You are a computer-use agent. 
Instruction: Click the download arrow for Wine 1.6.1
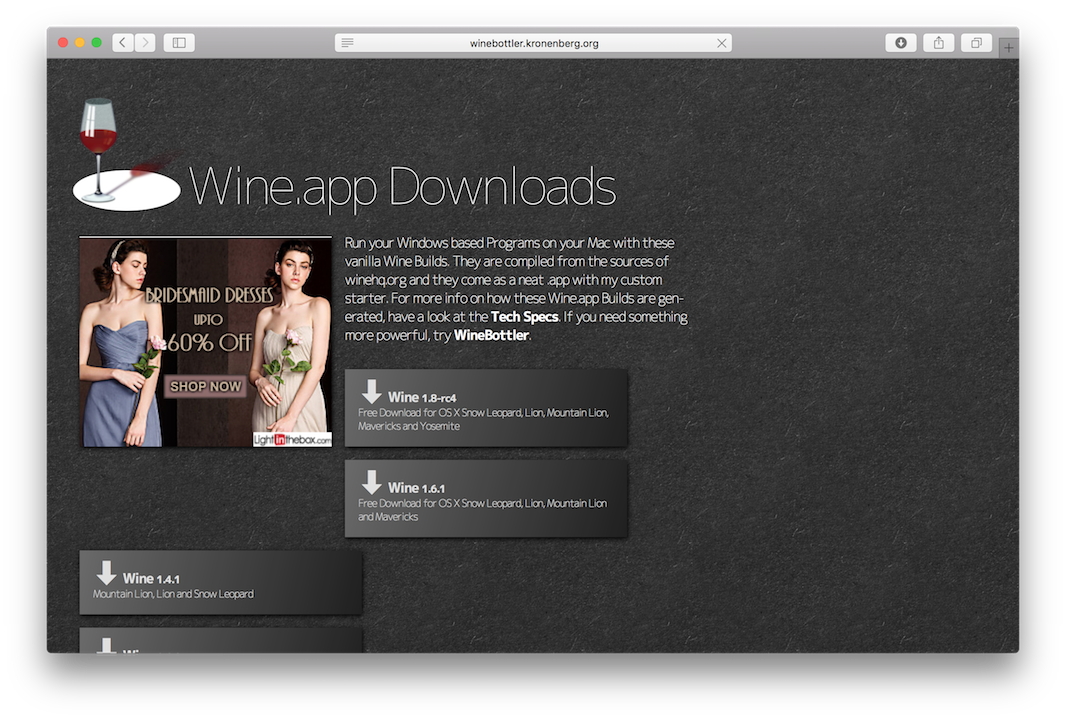371,482
